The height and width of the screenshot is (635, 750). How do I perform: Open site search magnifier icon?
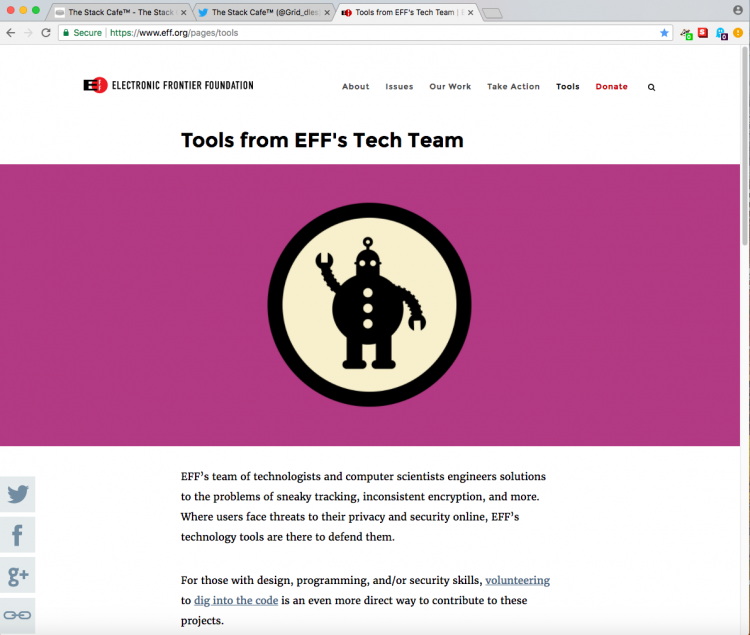click(x=651, y=87)
